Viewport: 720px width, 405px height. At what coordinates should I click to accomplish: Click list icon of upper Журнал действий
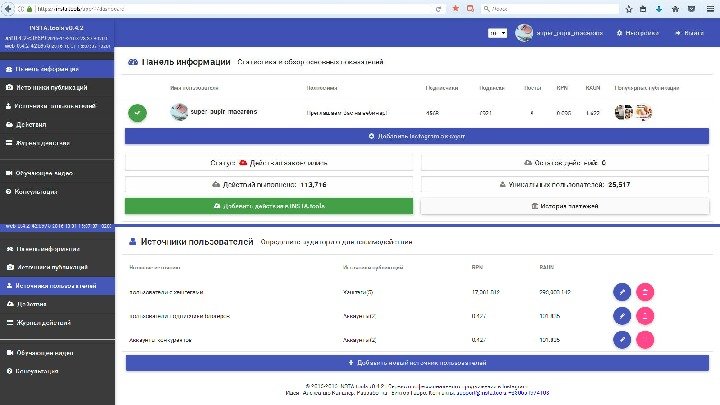coord(9,143)
